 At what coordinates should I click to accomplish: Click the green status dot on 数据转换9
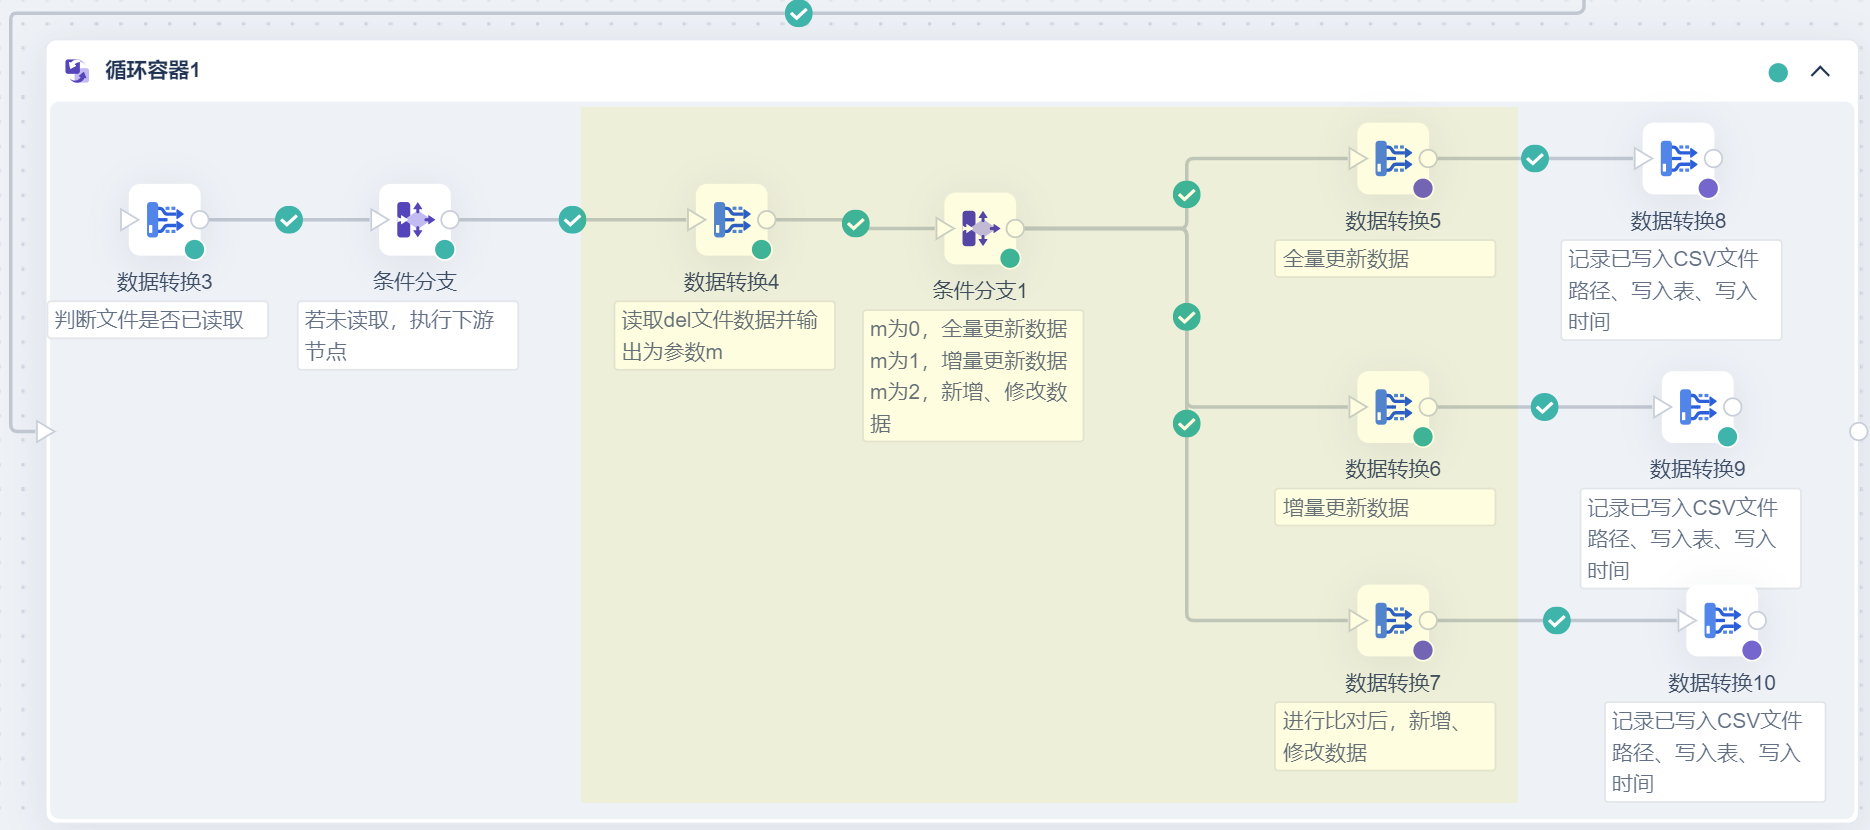pos(1727,436)
